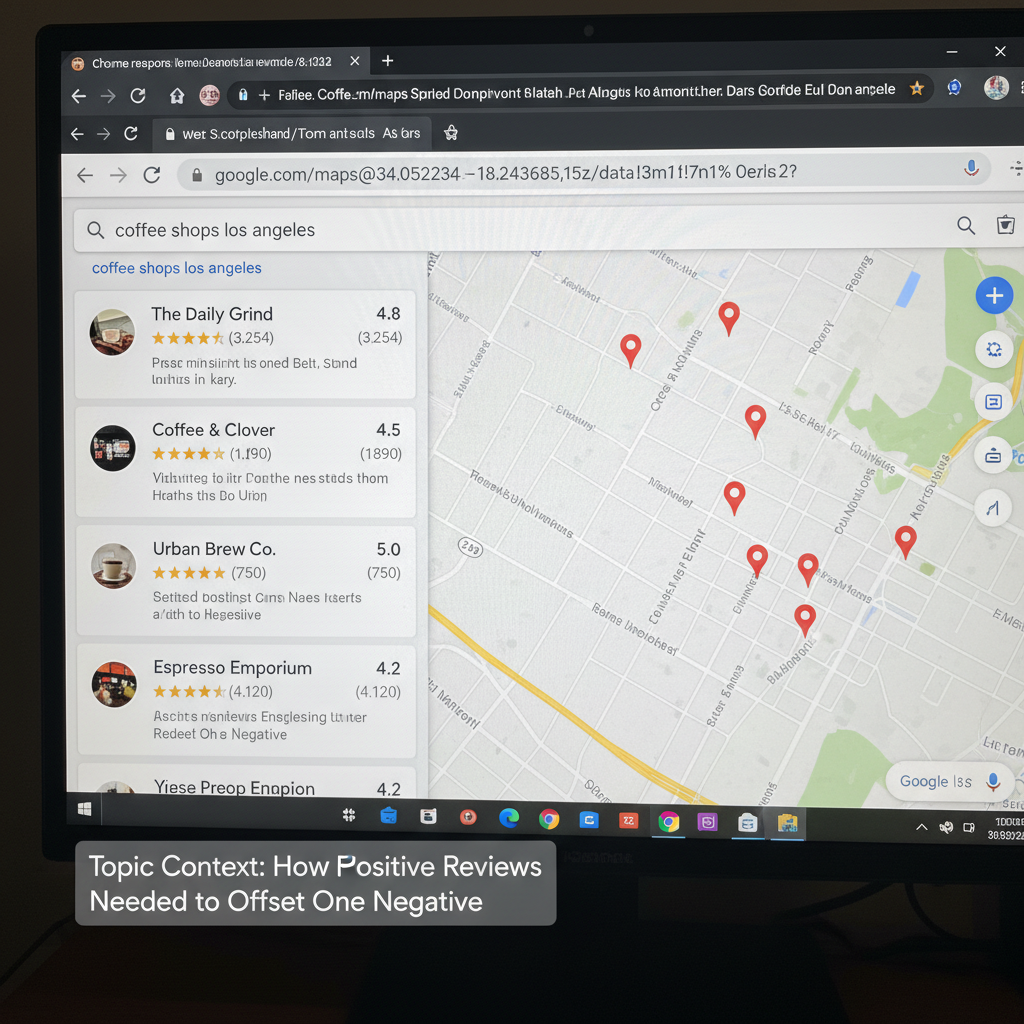Click the file explorer icon in taskbar
Image resolution: width=1024 pixels, height=1024 pixels.
tap(788, 823)
